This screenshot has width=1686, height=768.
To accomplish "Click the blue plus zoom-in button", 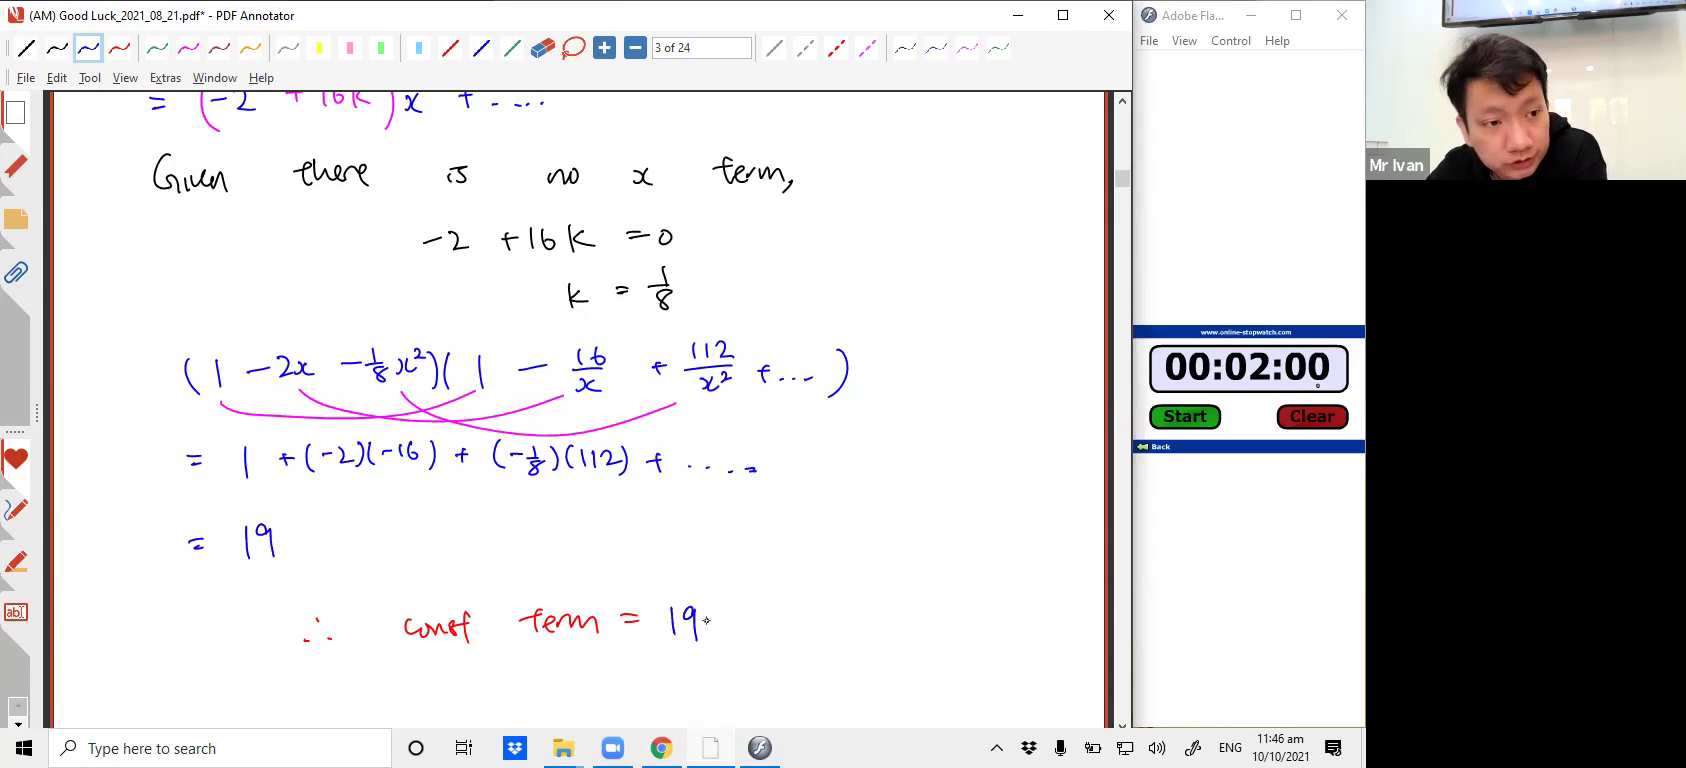I will click(604, 48).
